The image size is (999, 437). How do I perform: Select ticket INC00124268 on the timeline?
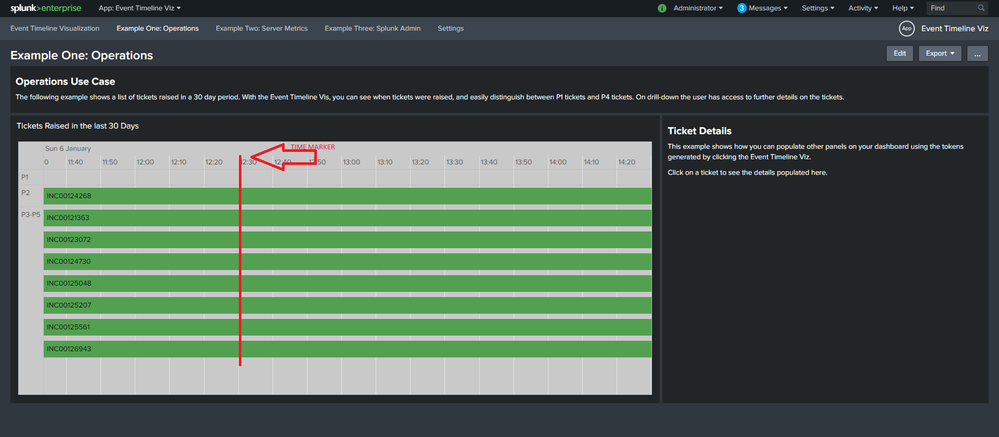click(347, 196)
